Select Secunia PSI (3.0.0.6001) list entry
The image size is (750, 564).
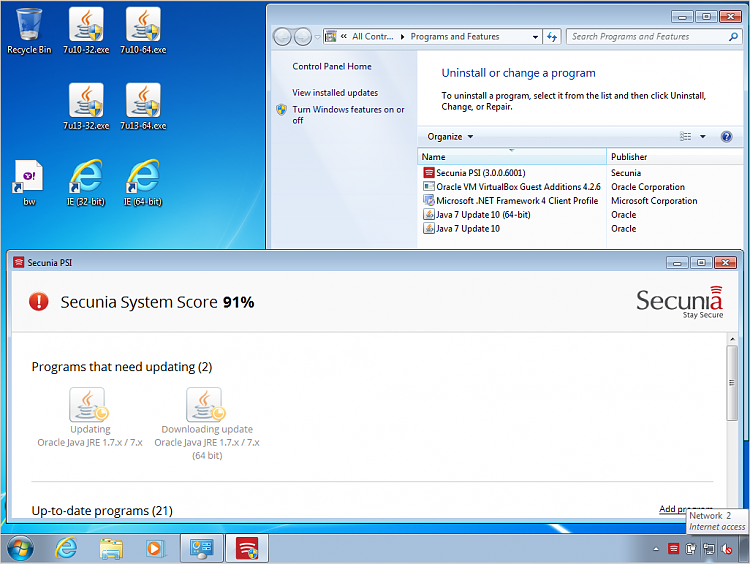pos(480,173)
